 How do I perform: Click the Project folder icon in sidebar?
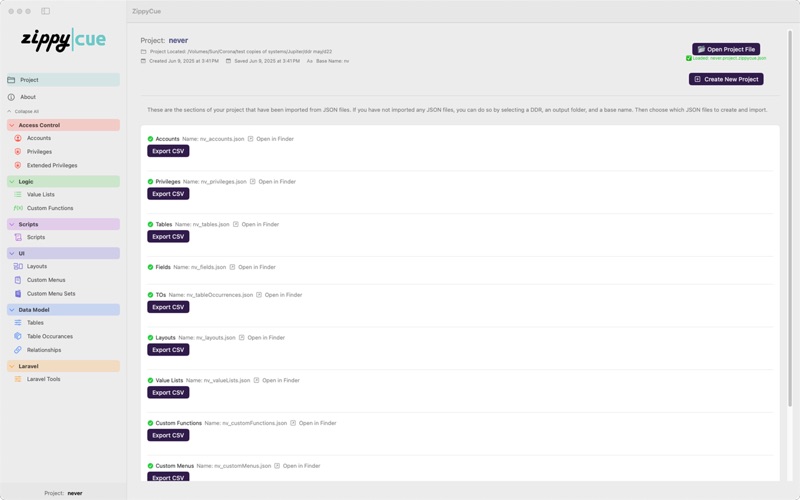11,80
